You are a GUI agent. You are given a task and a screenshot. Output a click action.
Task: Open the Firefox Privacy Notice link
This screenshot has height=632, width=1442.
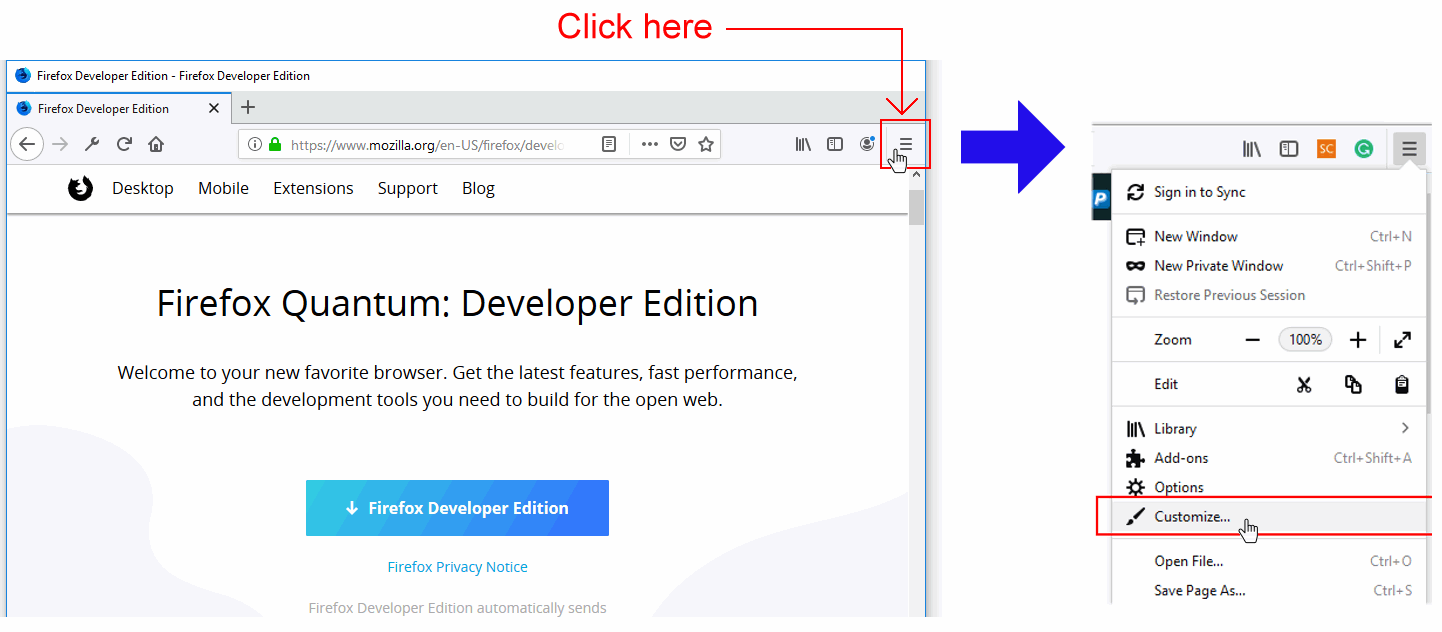(x=457, y=567)
